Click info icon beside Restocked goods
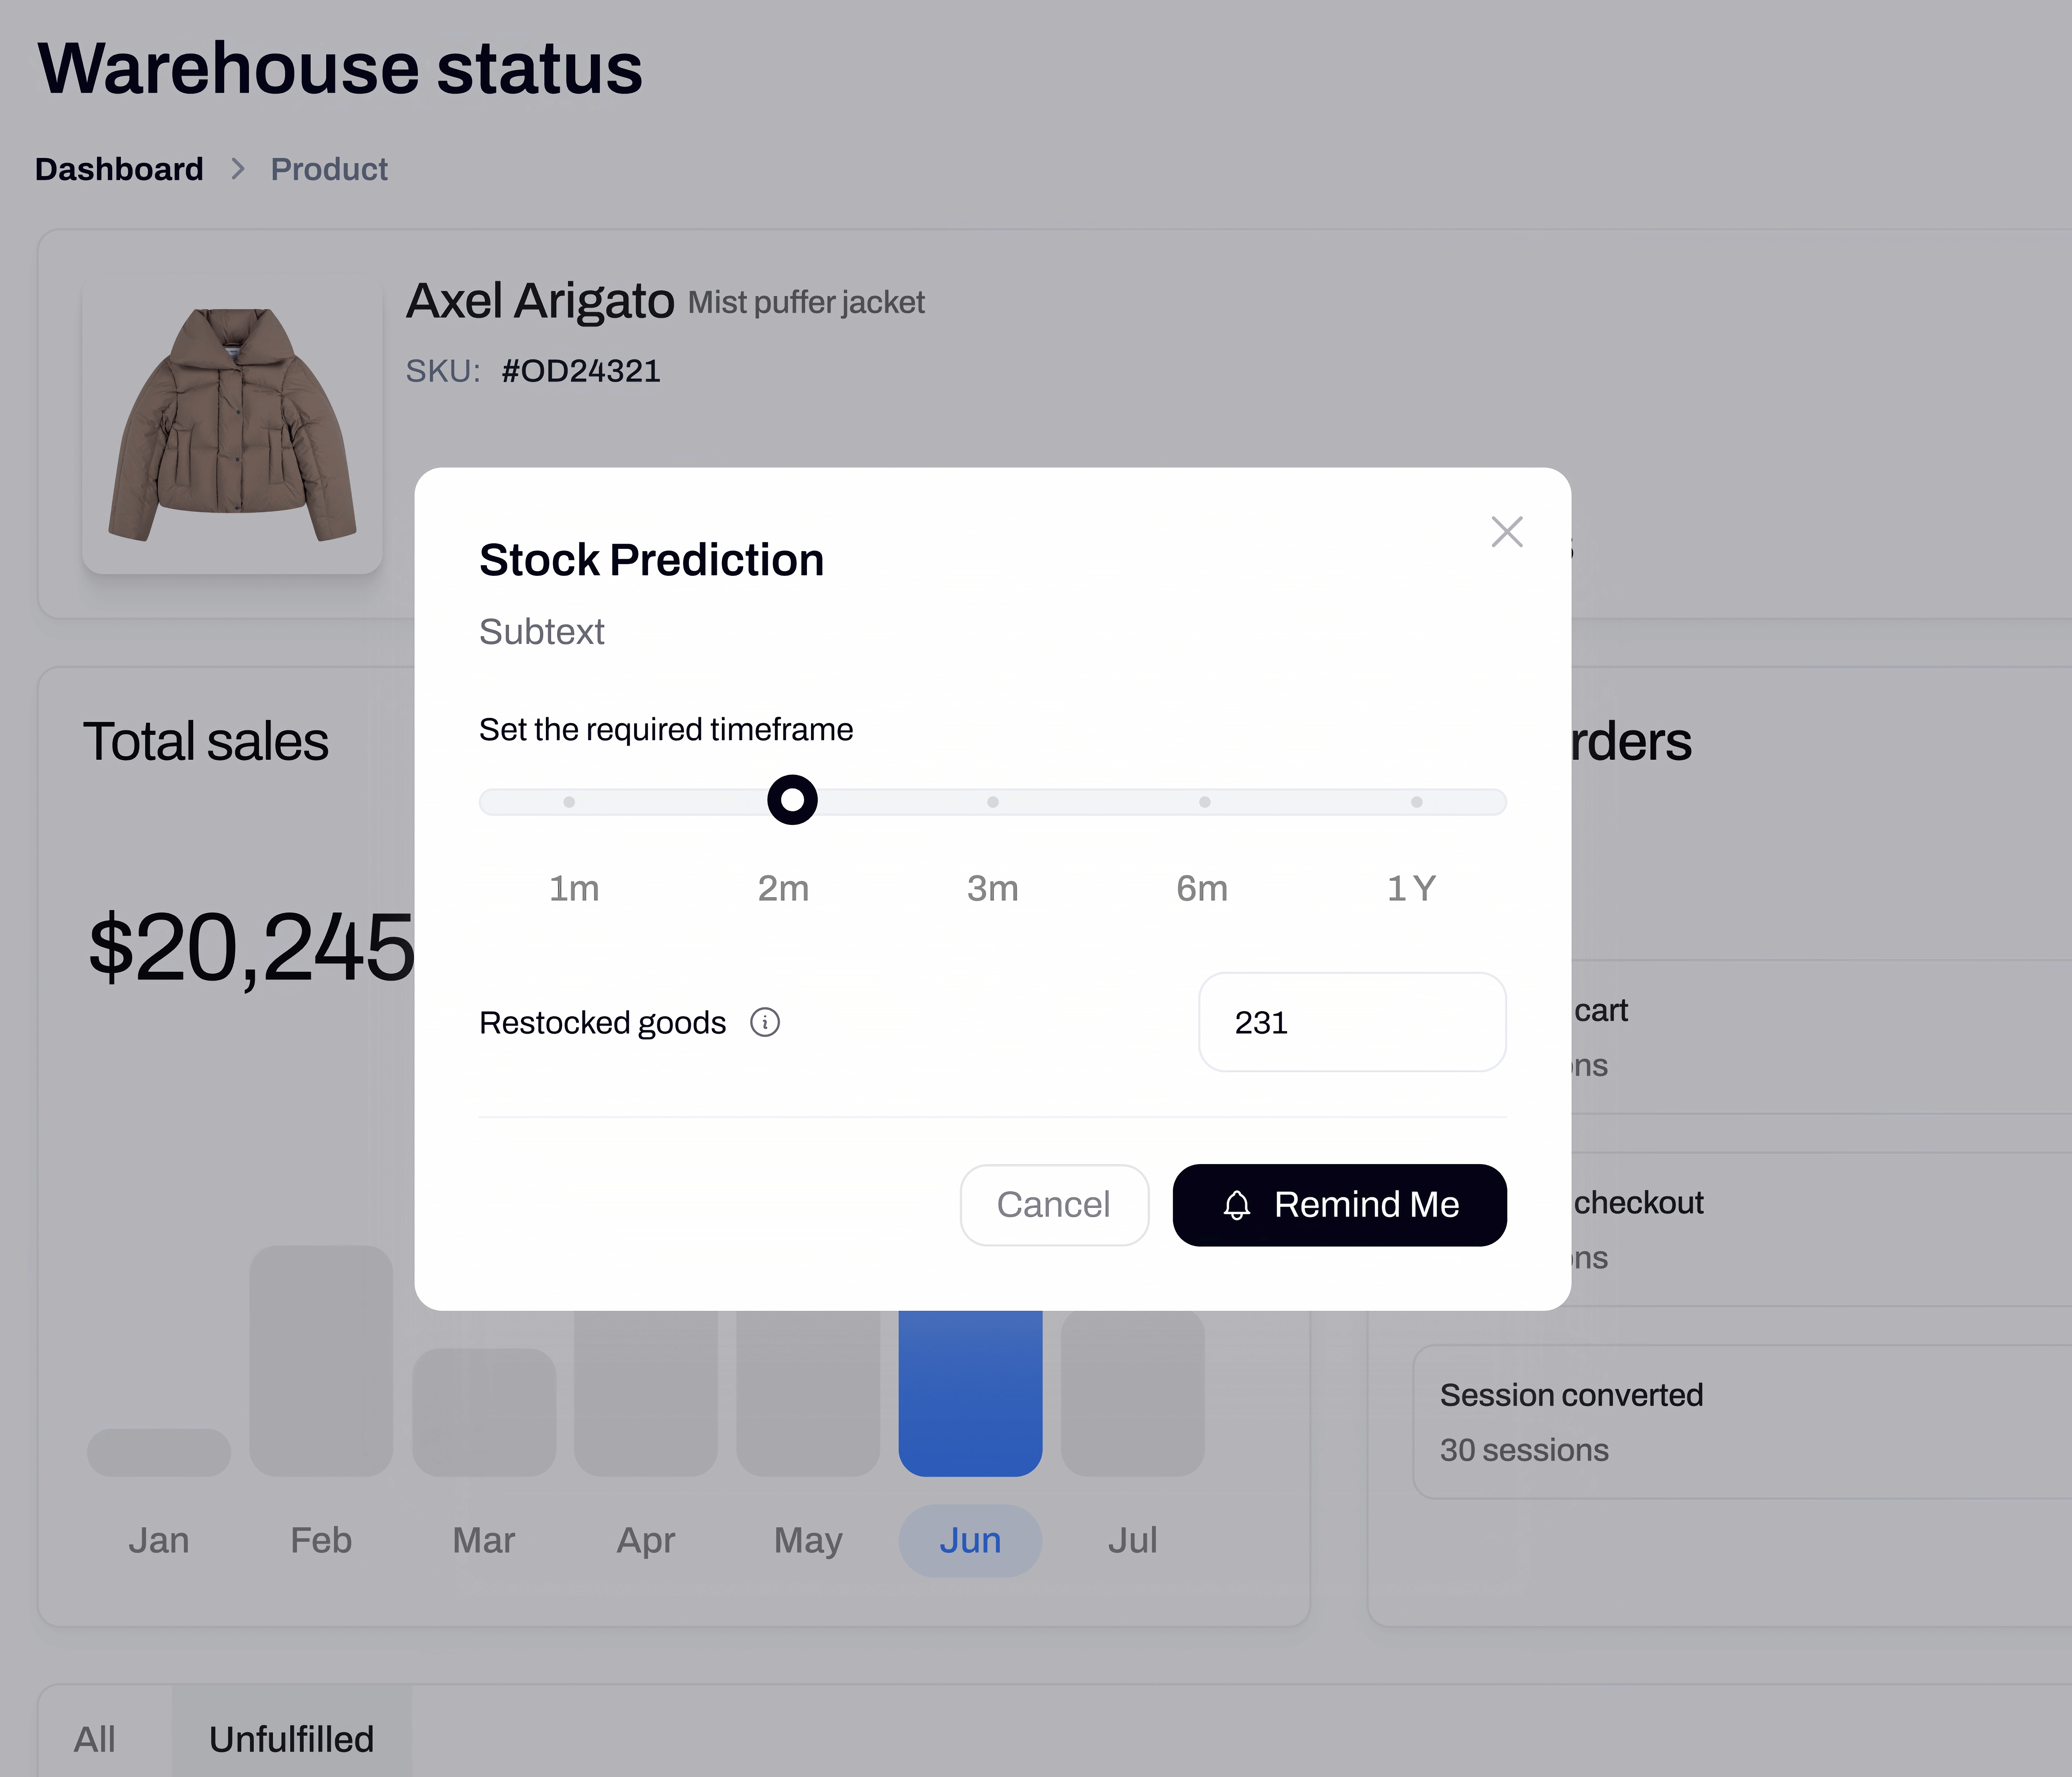 765,1022
